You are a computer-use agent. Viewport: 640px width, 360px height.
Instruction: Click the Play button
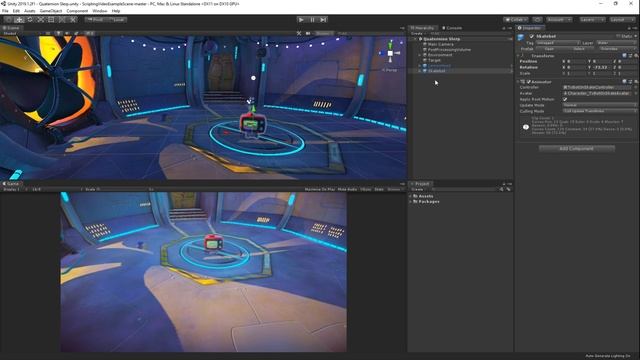[301, 20]
